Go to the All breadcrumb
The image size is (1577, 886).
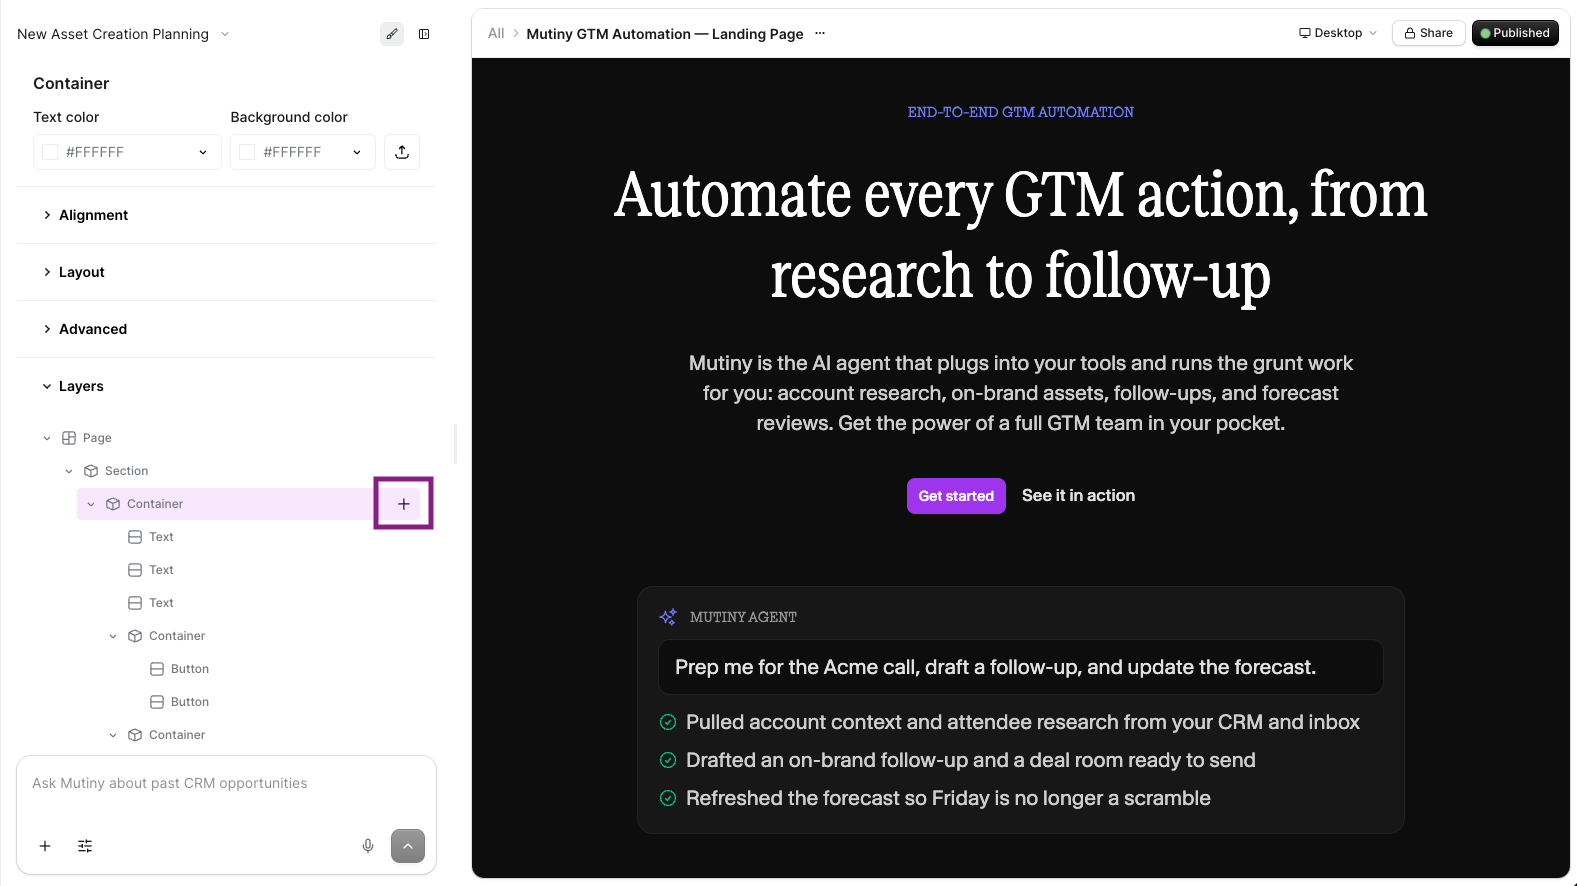(496, 33)
